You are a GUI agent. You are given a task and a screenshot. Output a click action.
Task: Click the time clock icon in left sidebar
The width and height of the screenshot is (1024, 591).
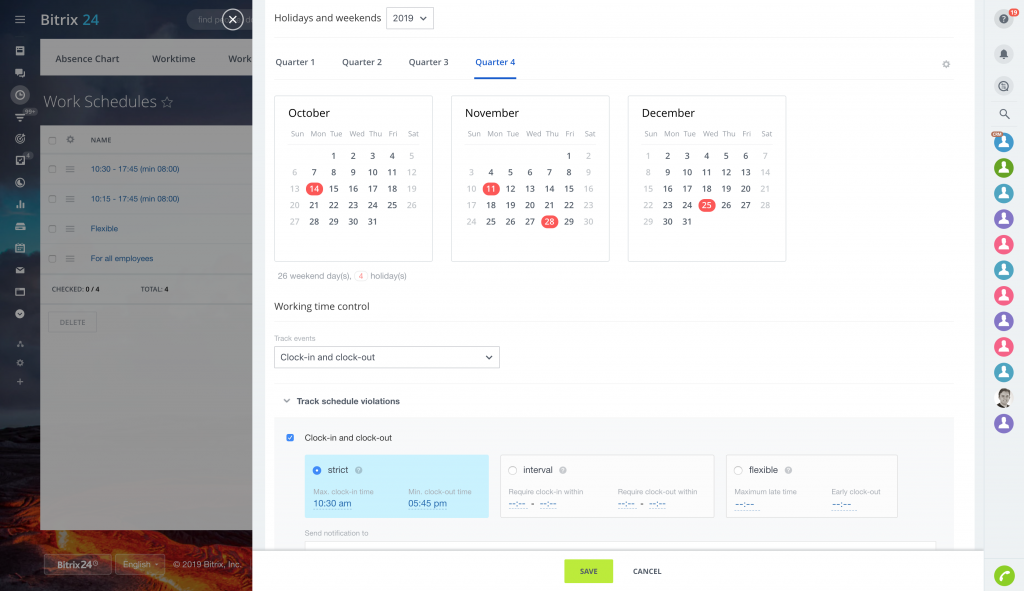tap(20, 95)
